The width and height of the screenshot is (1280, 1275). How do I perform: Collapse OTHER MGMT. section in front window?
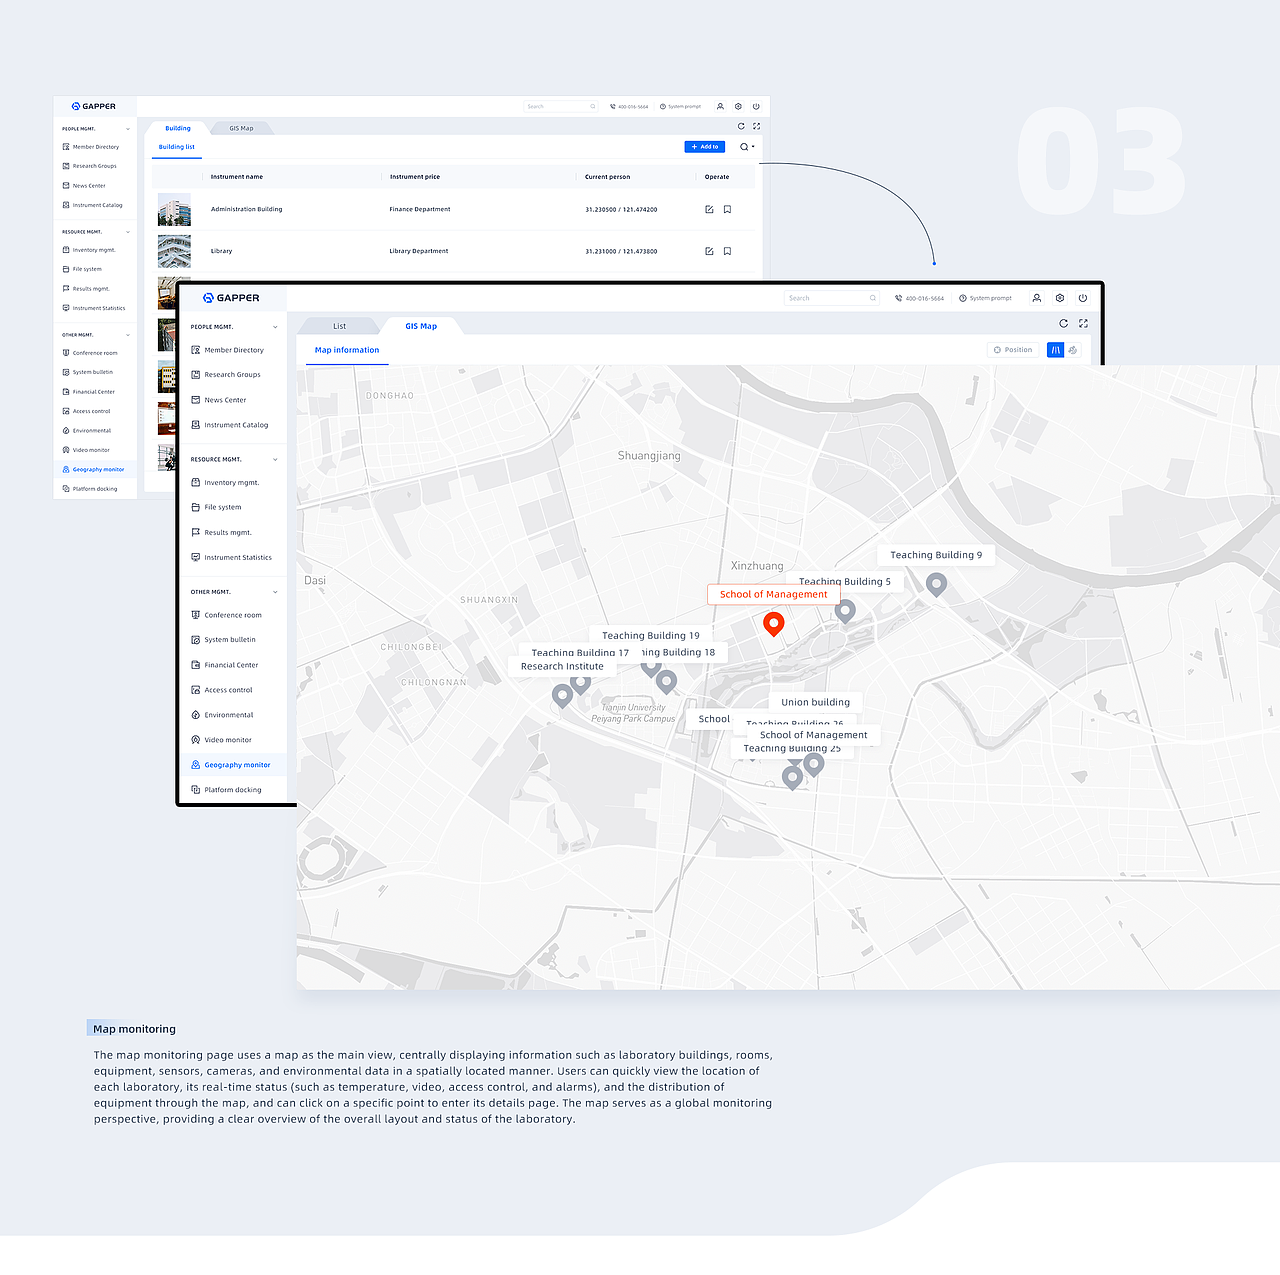coord(275,592)
